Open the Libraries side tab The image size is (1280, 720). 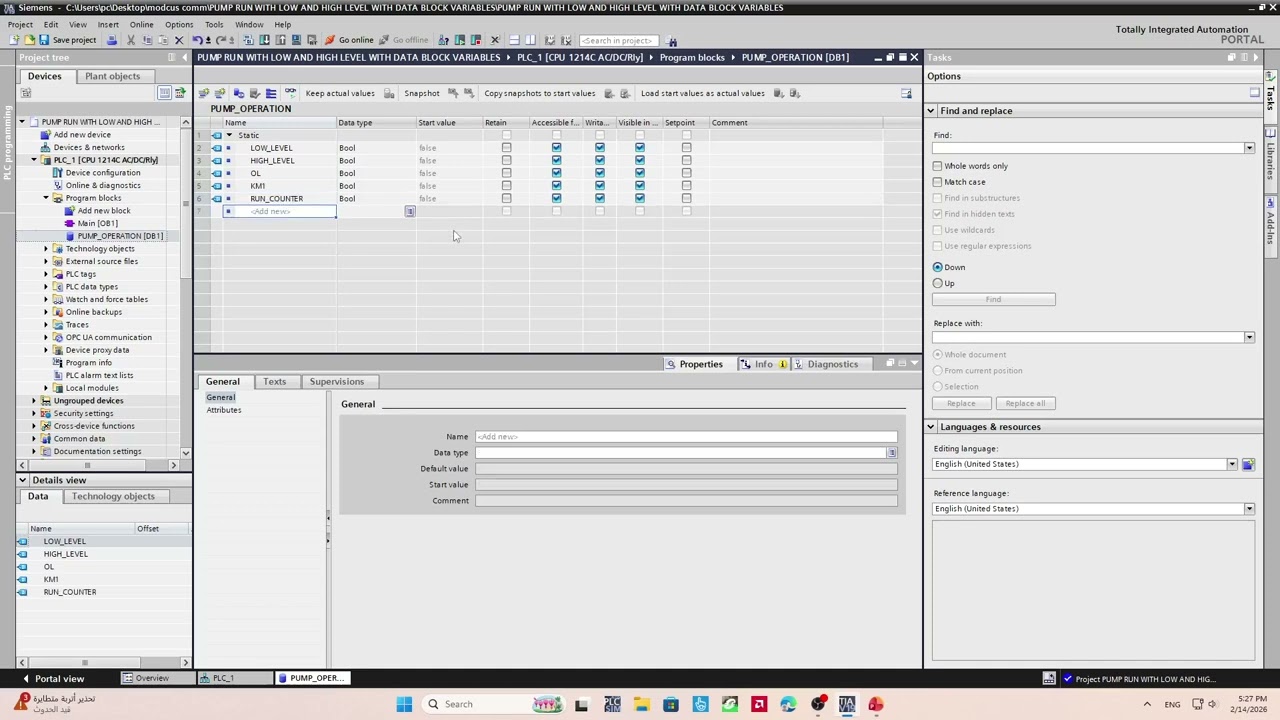pos(1271,158)
